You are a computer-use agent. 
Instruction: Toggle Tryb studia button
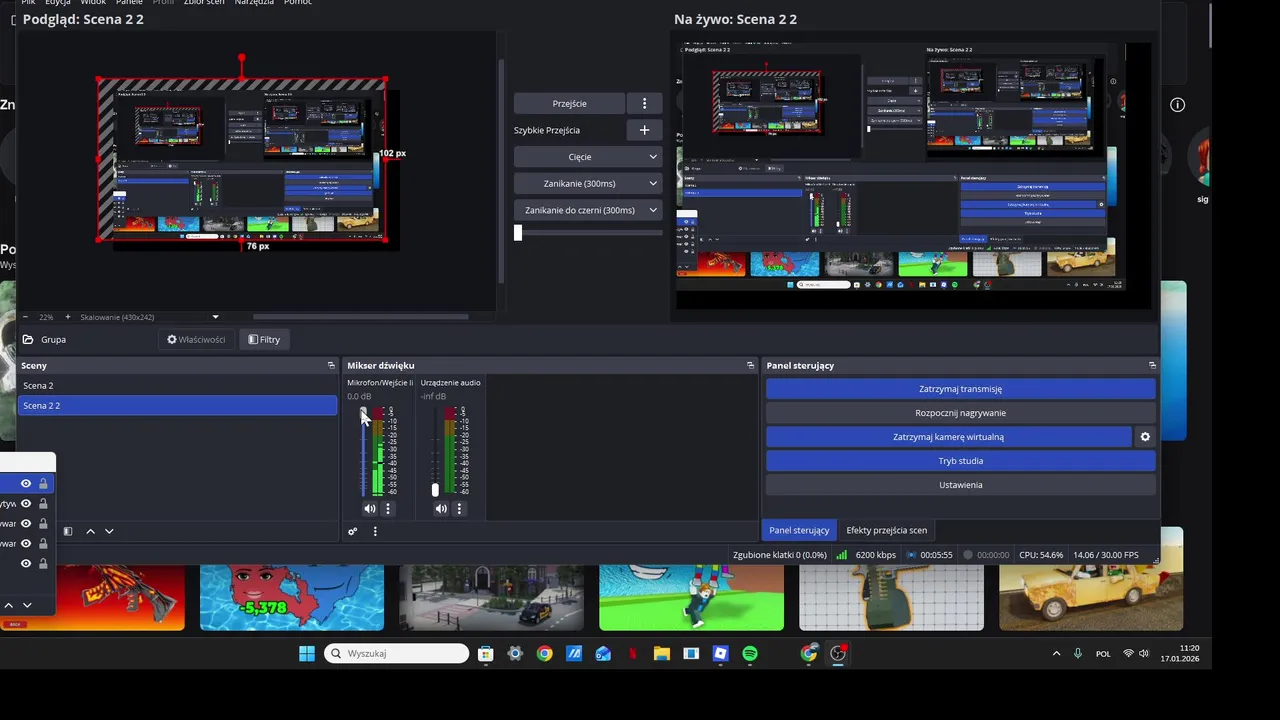(960, 461)
